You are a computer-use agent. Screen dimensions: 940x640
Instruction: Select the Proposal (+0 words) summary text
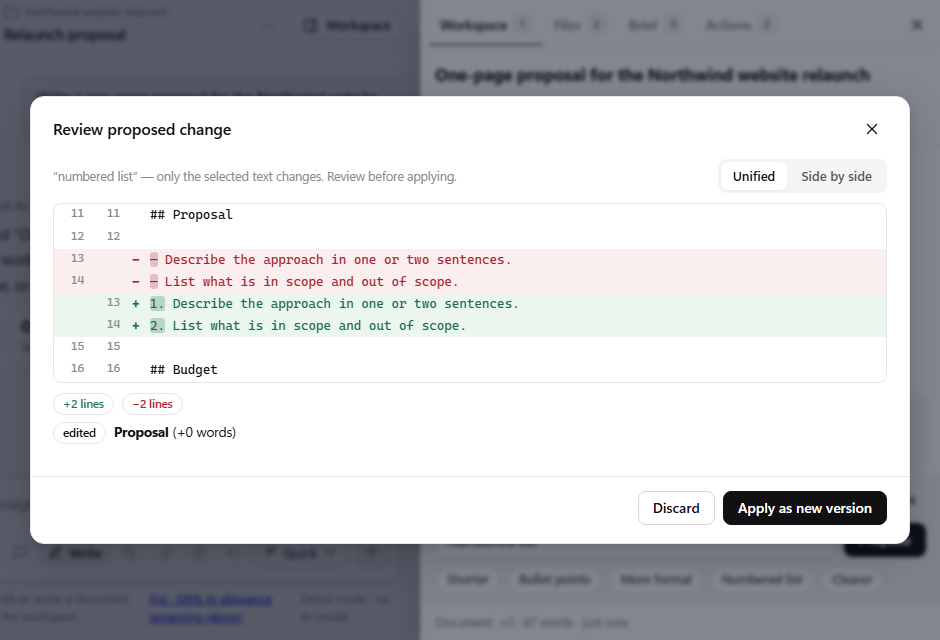(x=175, y=433)
